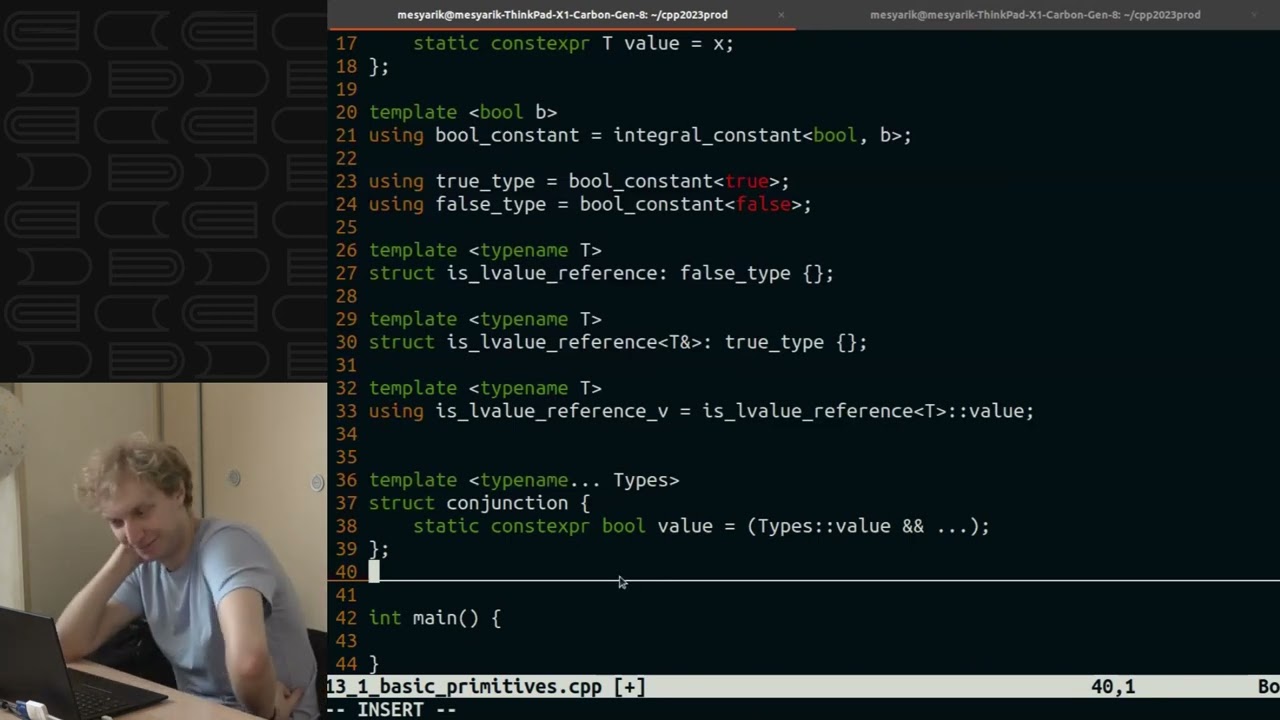Click the closing '};' on line 39

point(379,549)
